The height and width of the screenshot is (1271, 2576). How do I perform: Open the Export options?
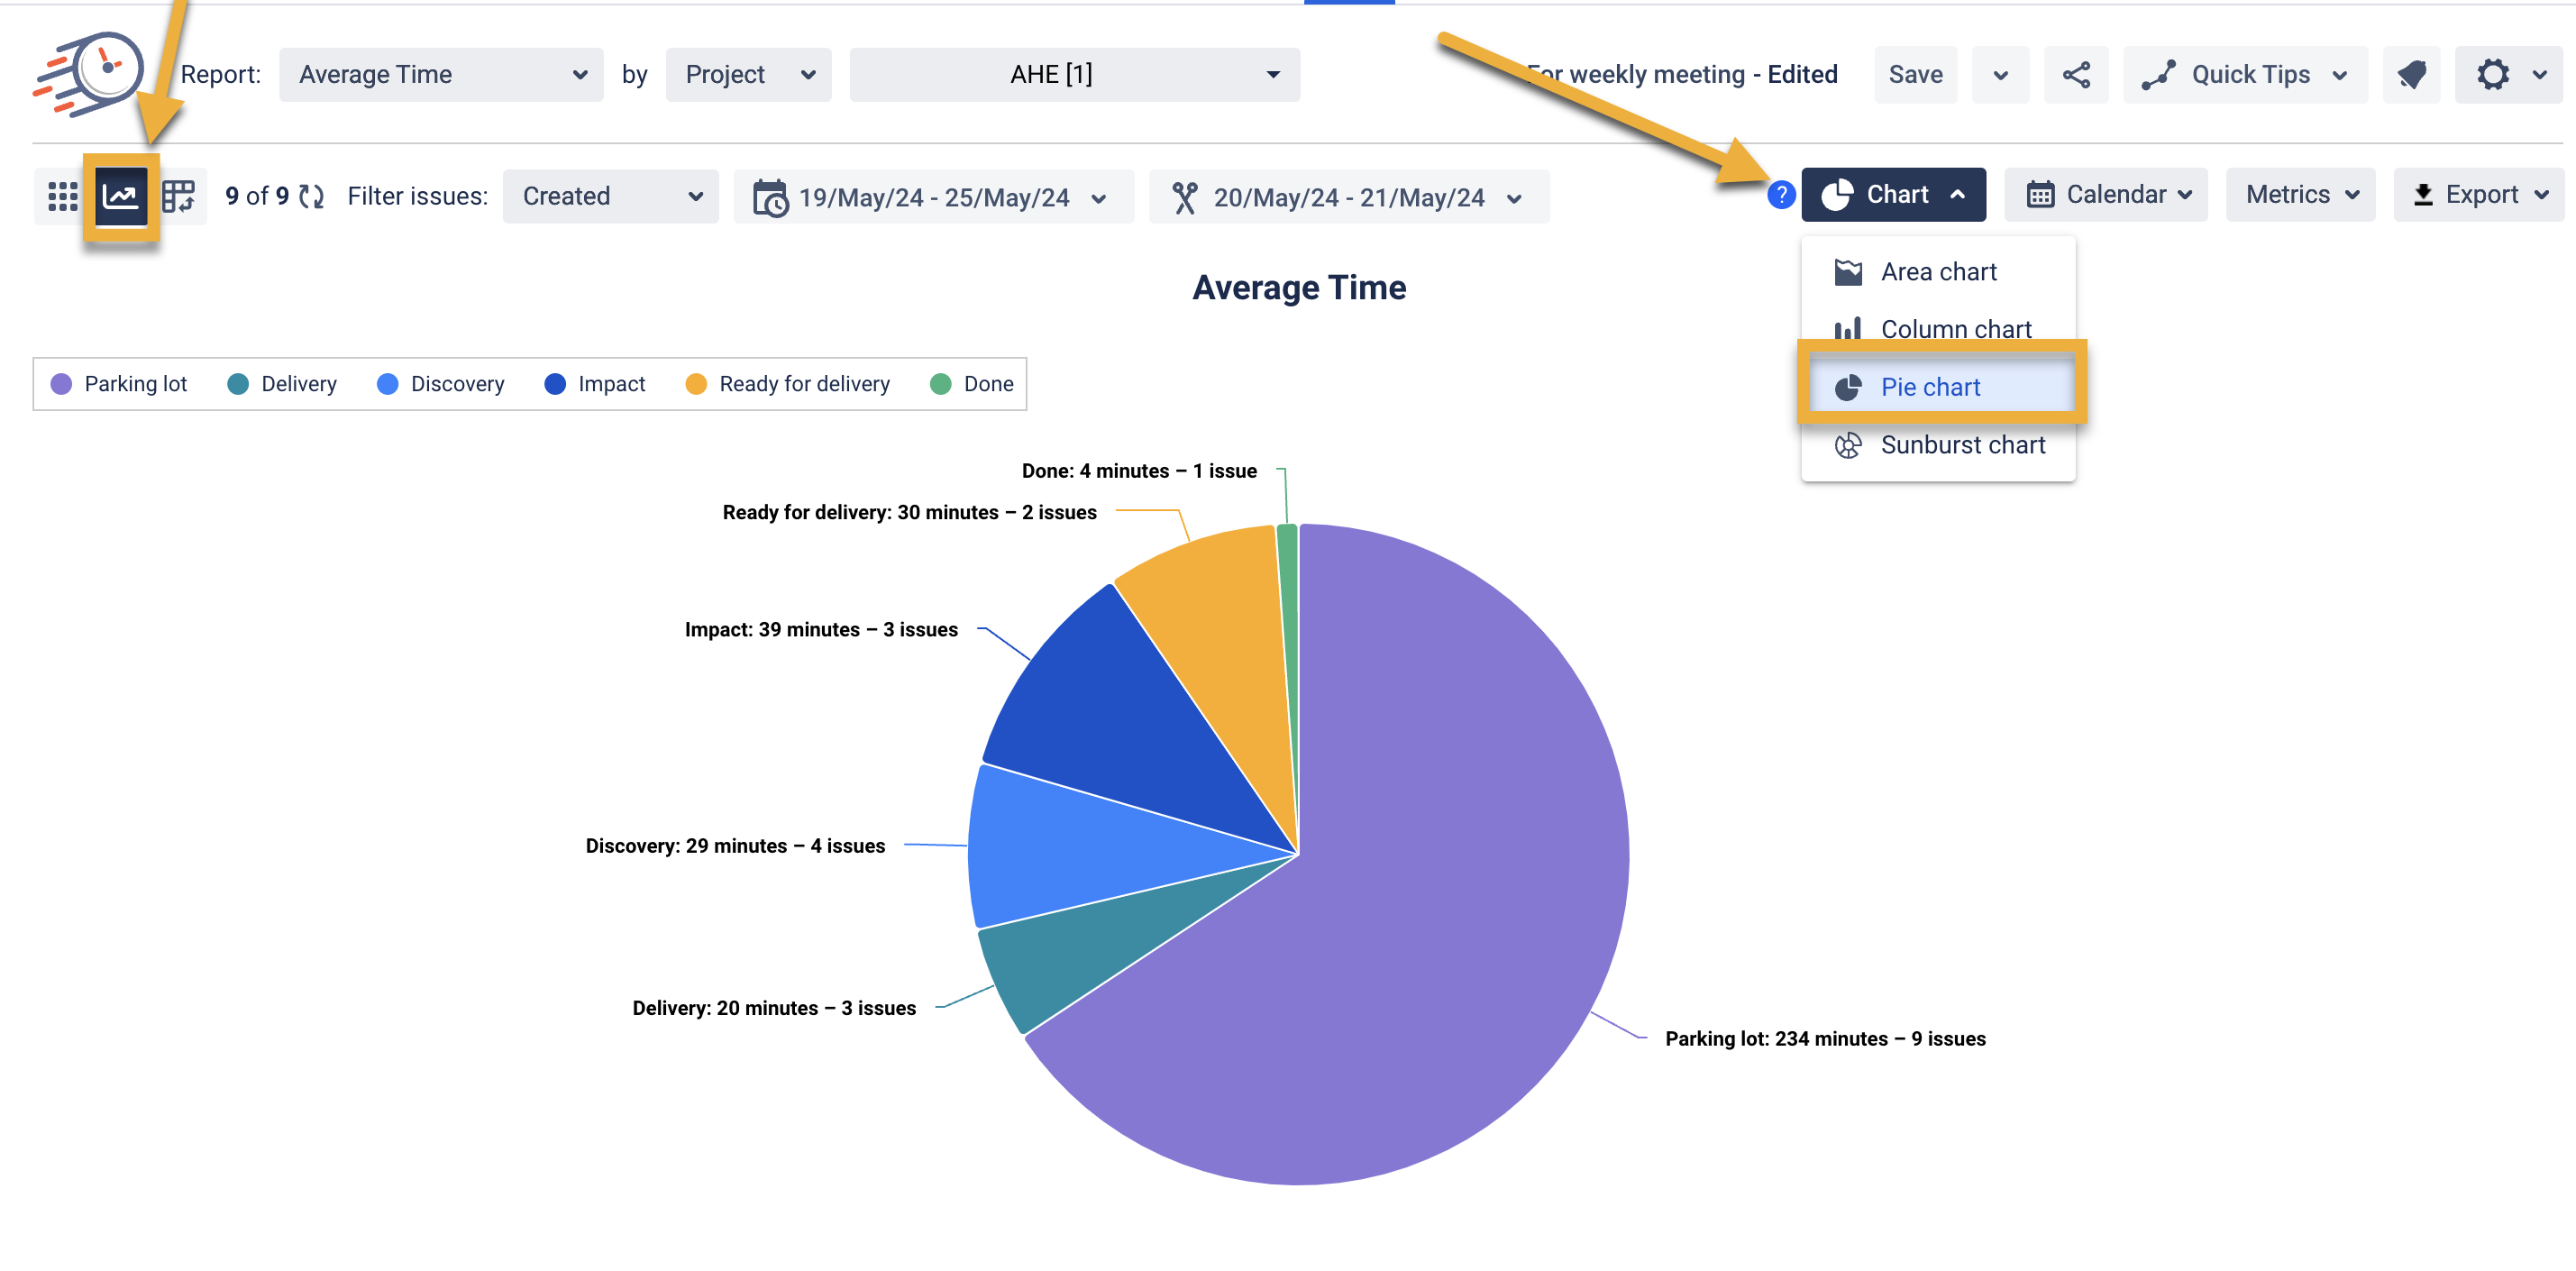click(x=2478, y=194)
